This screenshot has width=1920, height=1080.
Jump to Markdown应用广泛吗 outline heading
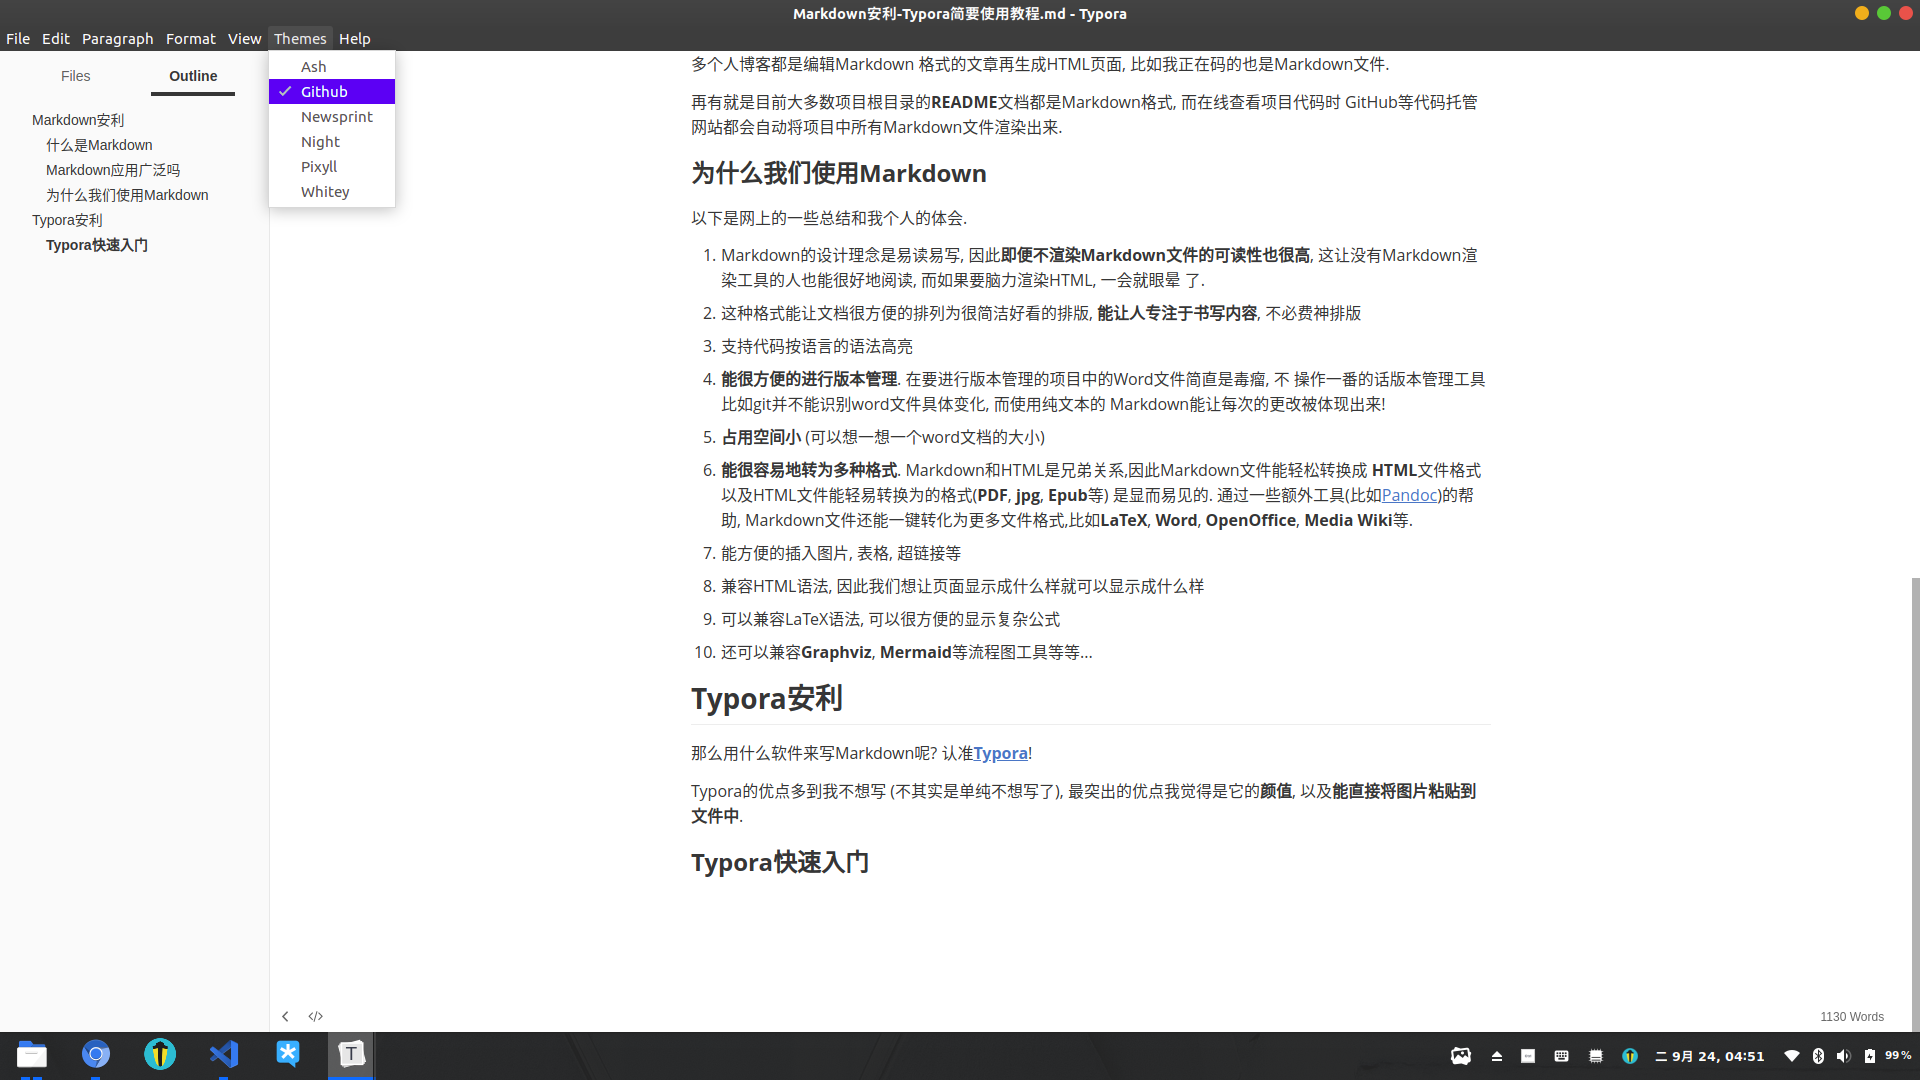click(113, 170)
